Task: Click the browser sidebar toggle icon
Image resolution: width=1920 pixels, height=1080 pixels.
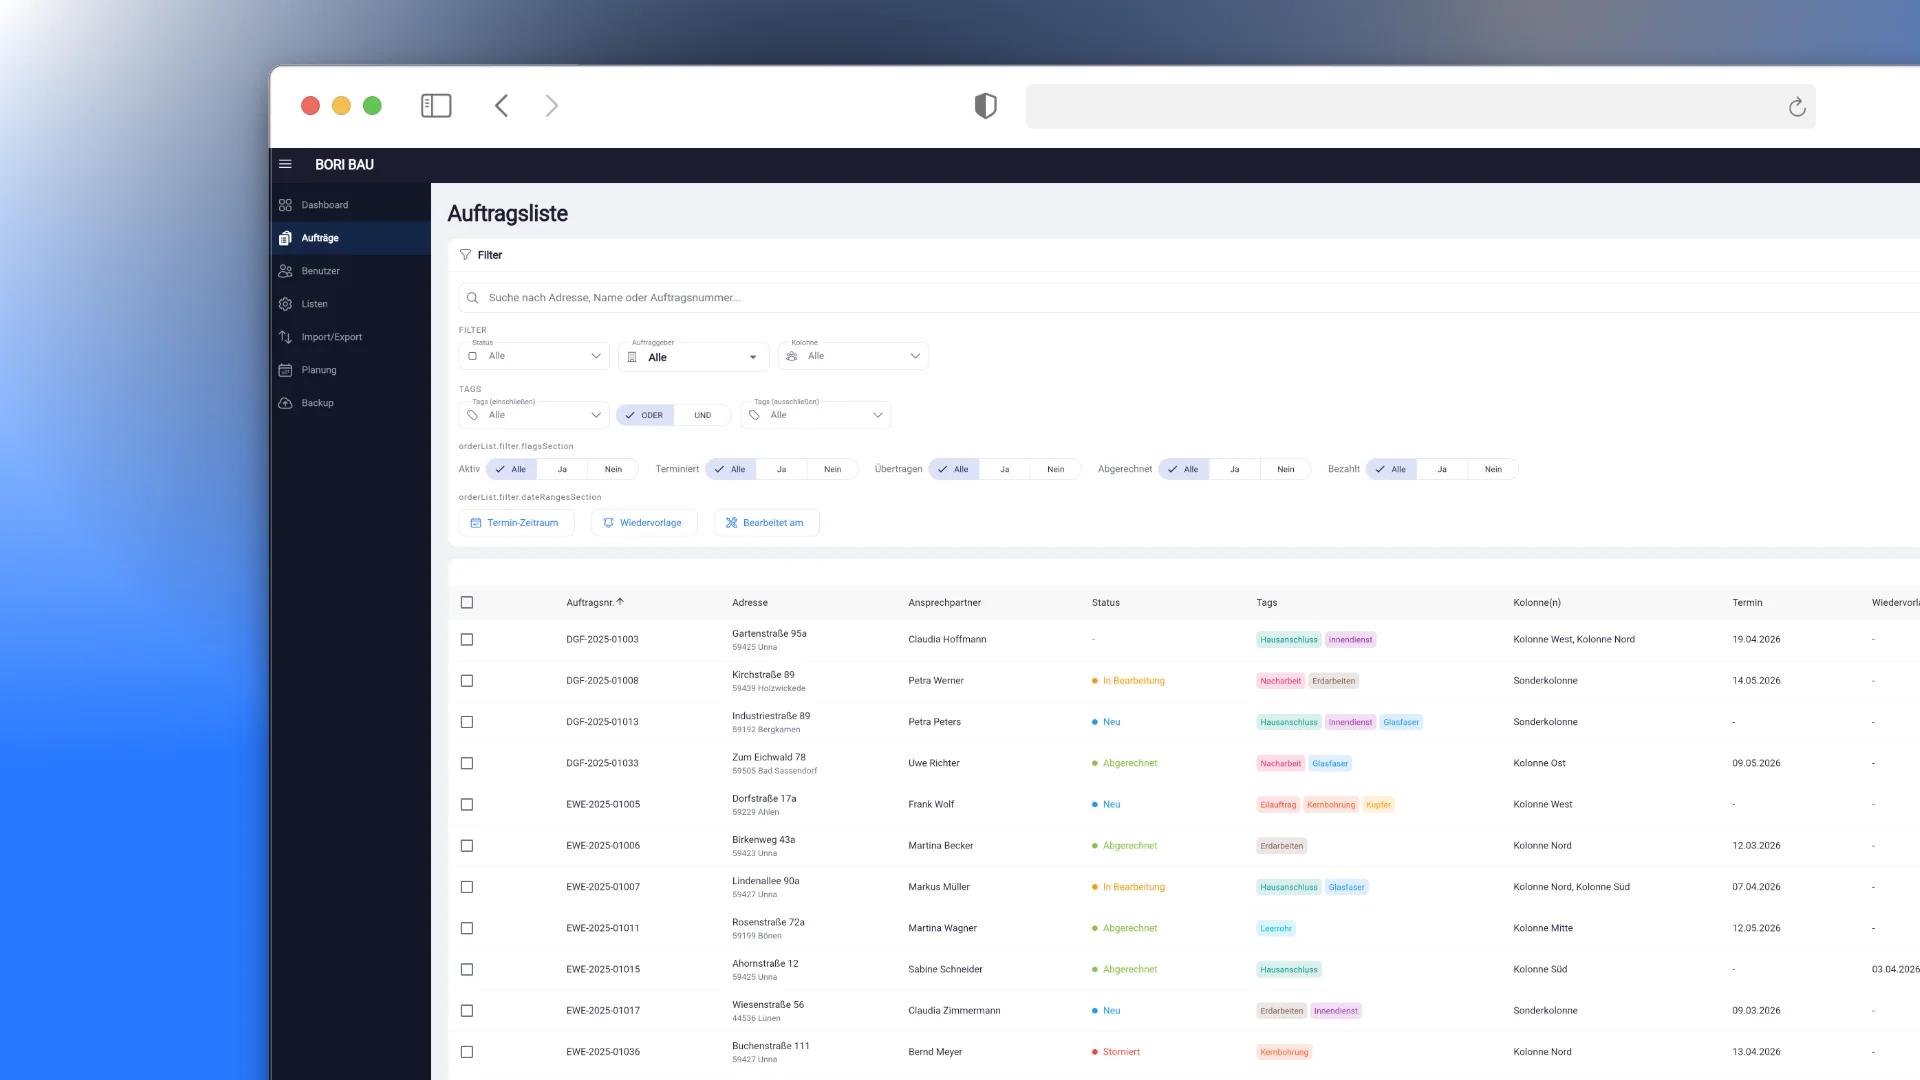Action: pyautogui.click(x=436, y=106)
